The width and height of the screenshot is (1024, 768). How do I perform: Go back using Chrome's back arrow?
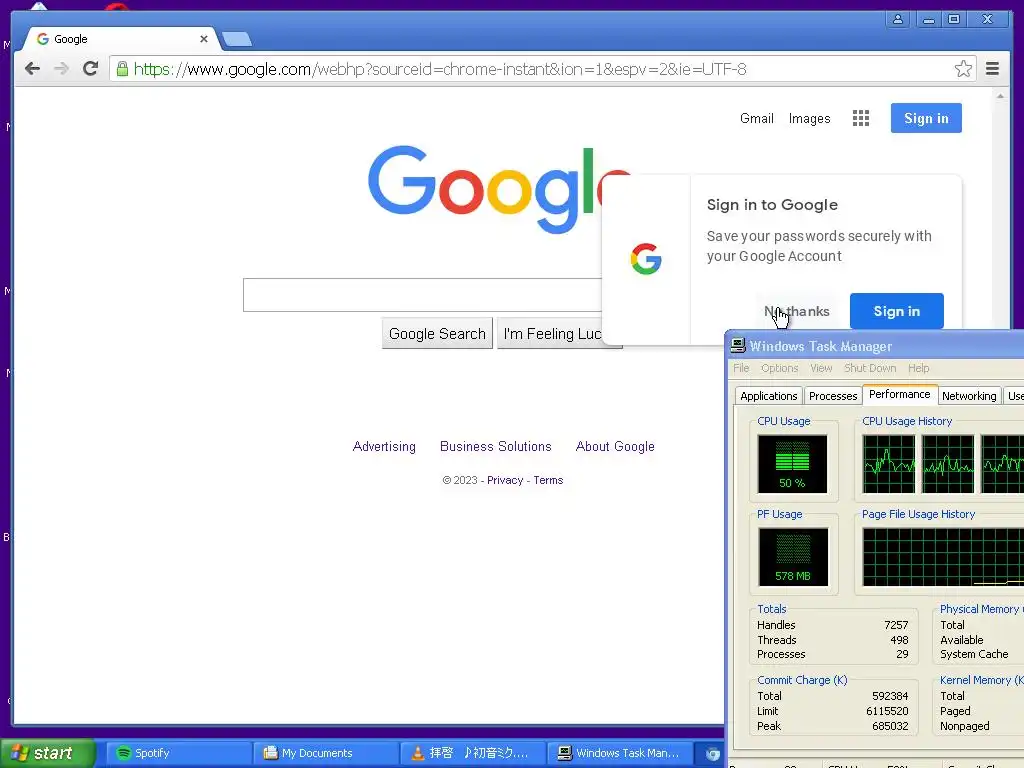pyautogui.click(x=32, y=69)
